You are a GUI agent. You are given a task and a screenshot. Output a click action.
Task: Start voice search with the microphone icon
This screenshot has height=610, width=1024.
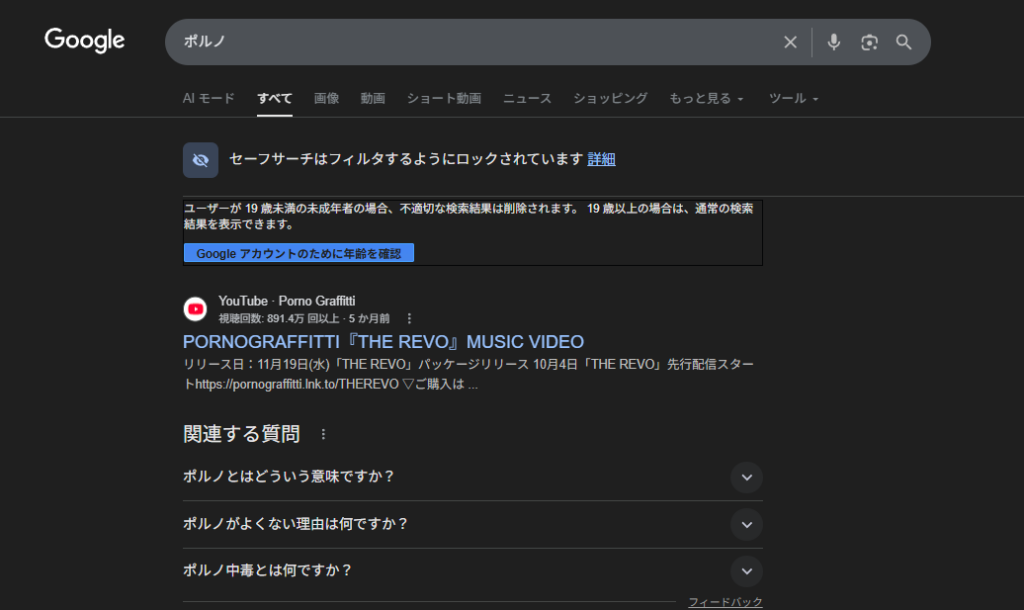pos(834,42)
